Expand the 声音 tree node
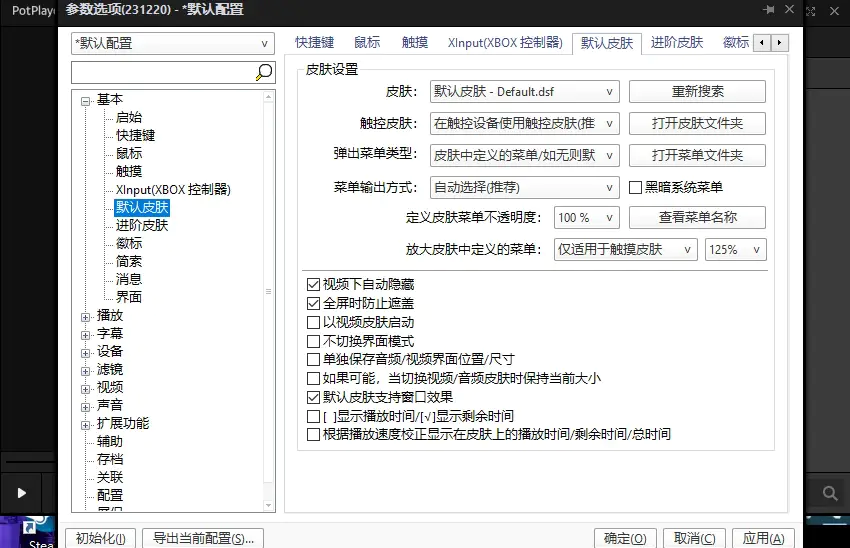The image size is (850, 548). 85,407
